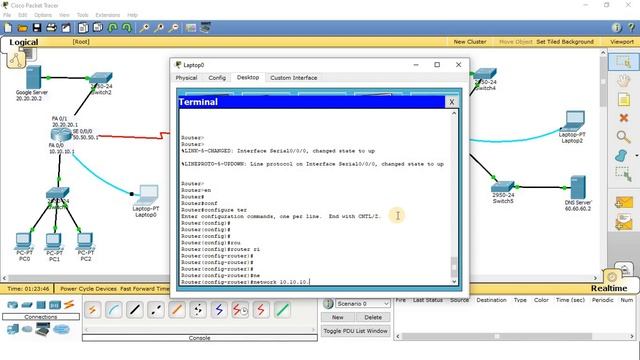Image resolution: width=640 pixels, height=360 pixels.
Task: Switch to Realtime mode tab
Action: [x=609, y=288]
